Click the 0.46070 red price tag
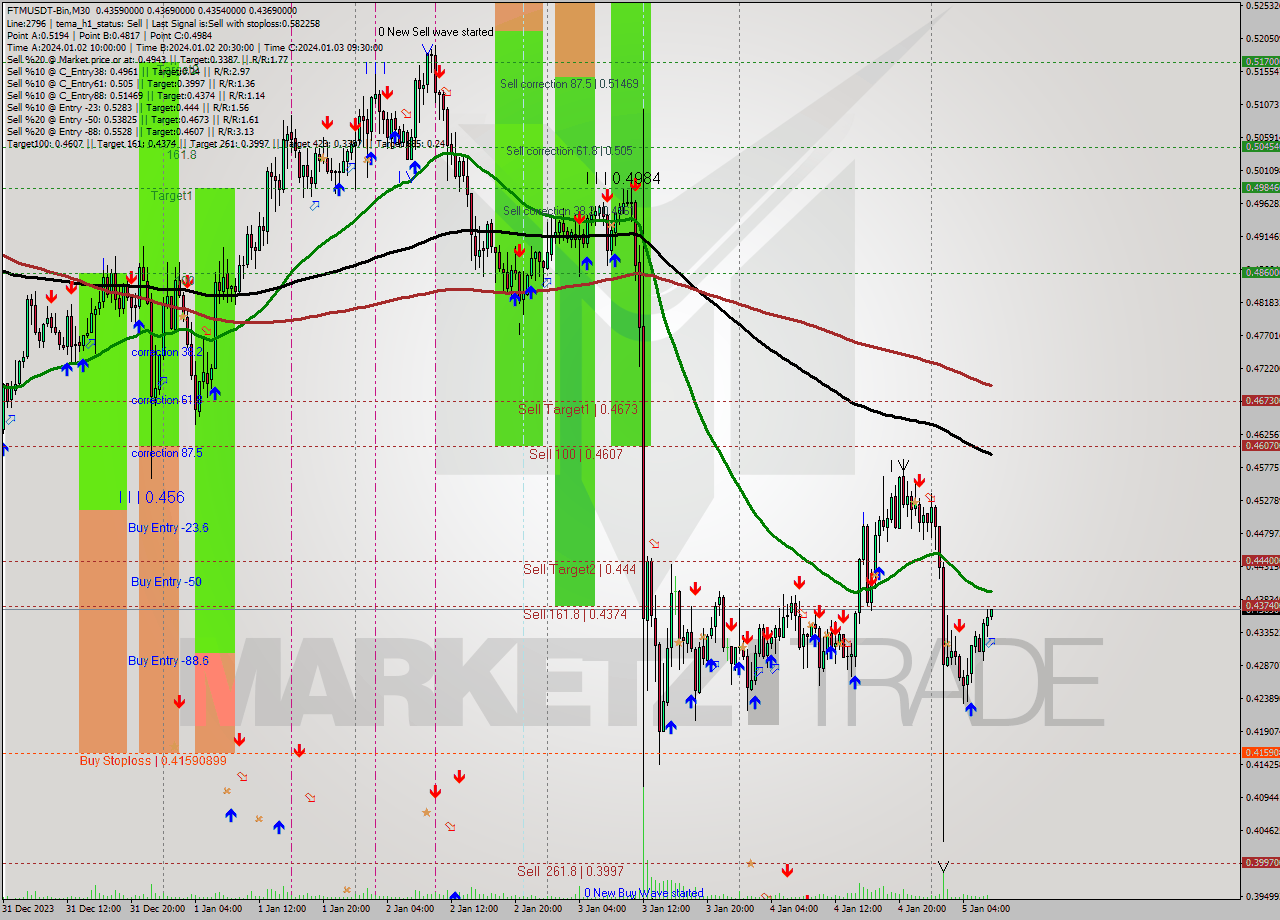1280x920 pixels. [1261, 445]
